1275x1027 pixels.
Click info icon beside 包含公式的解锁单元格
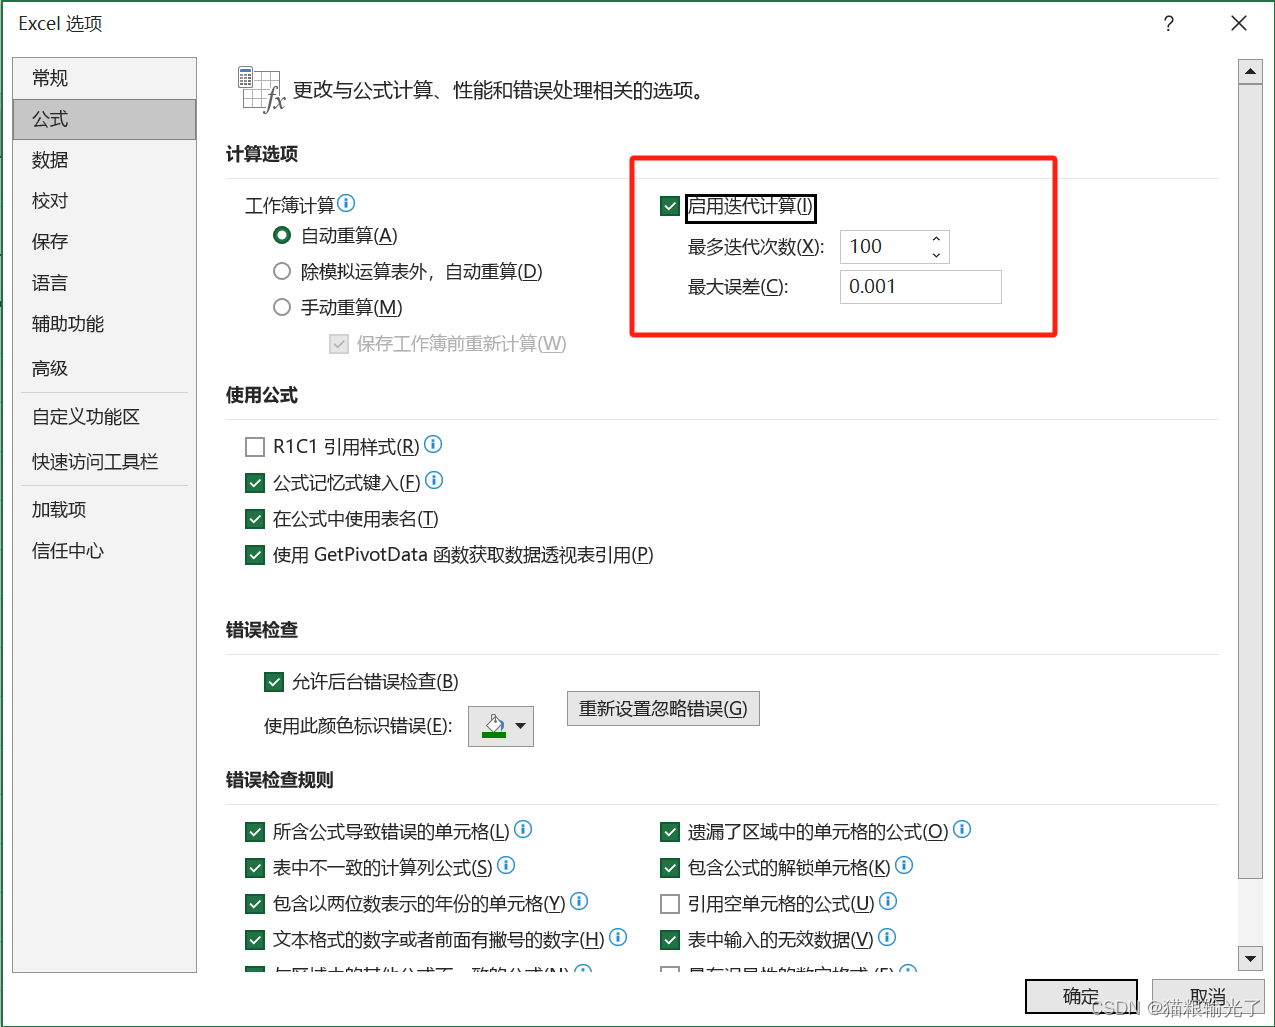tap(904, 865)
